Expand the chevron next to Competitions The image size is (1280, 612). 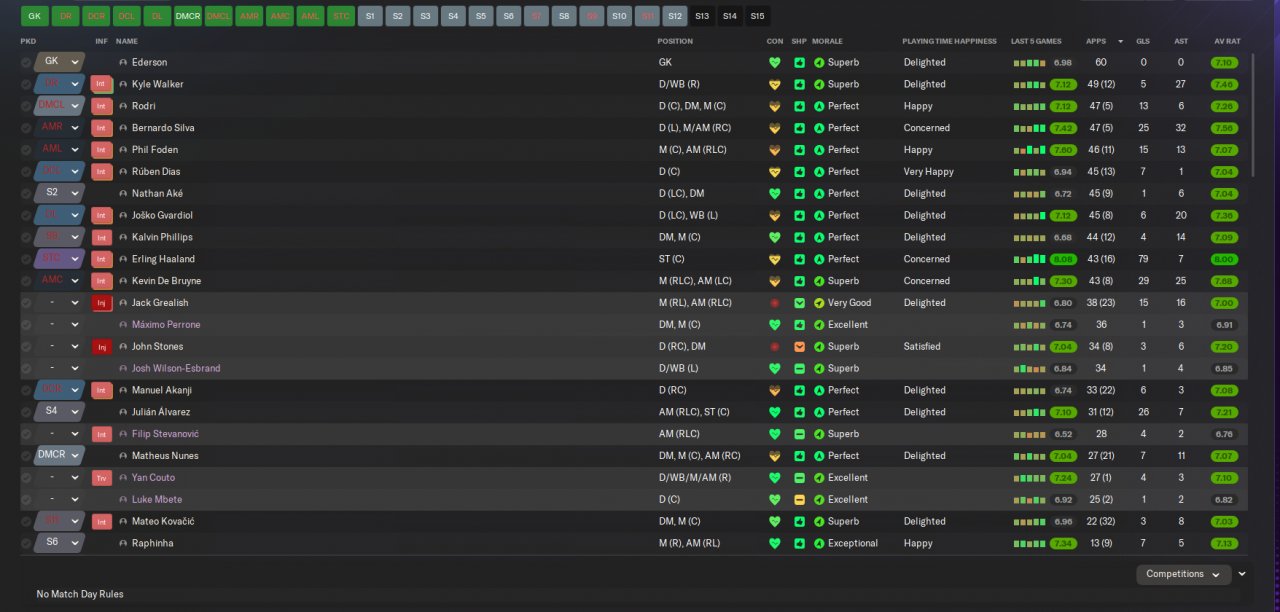[1242, 574]
